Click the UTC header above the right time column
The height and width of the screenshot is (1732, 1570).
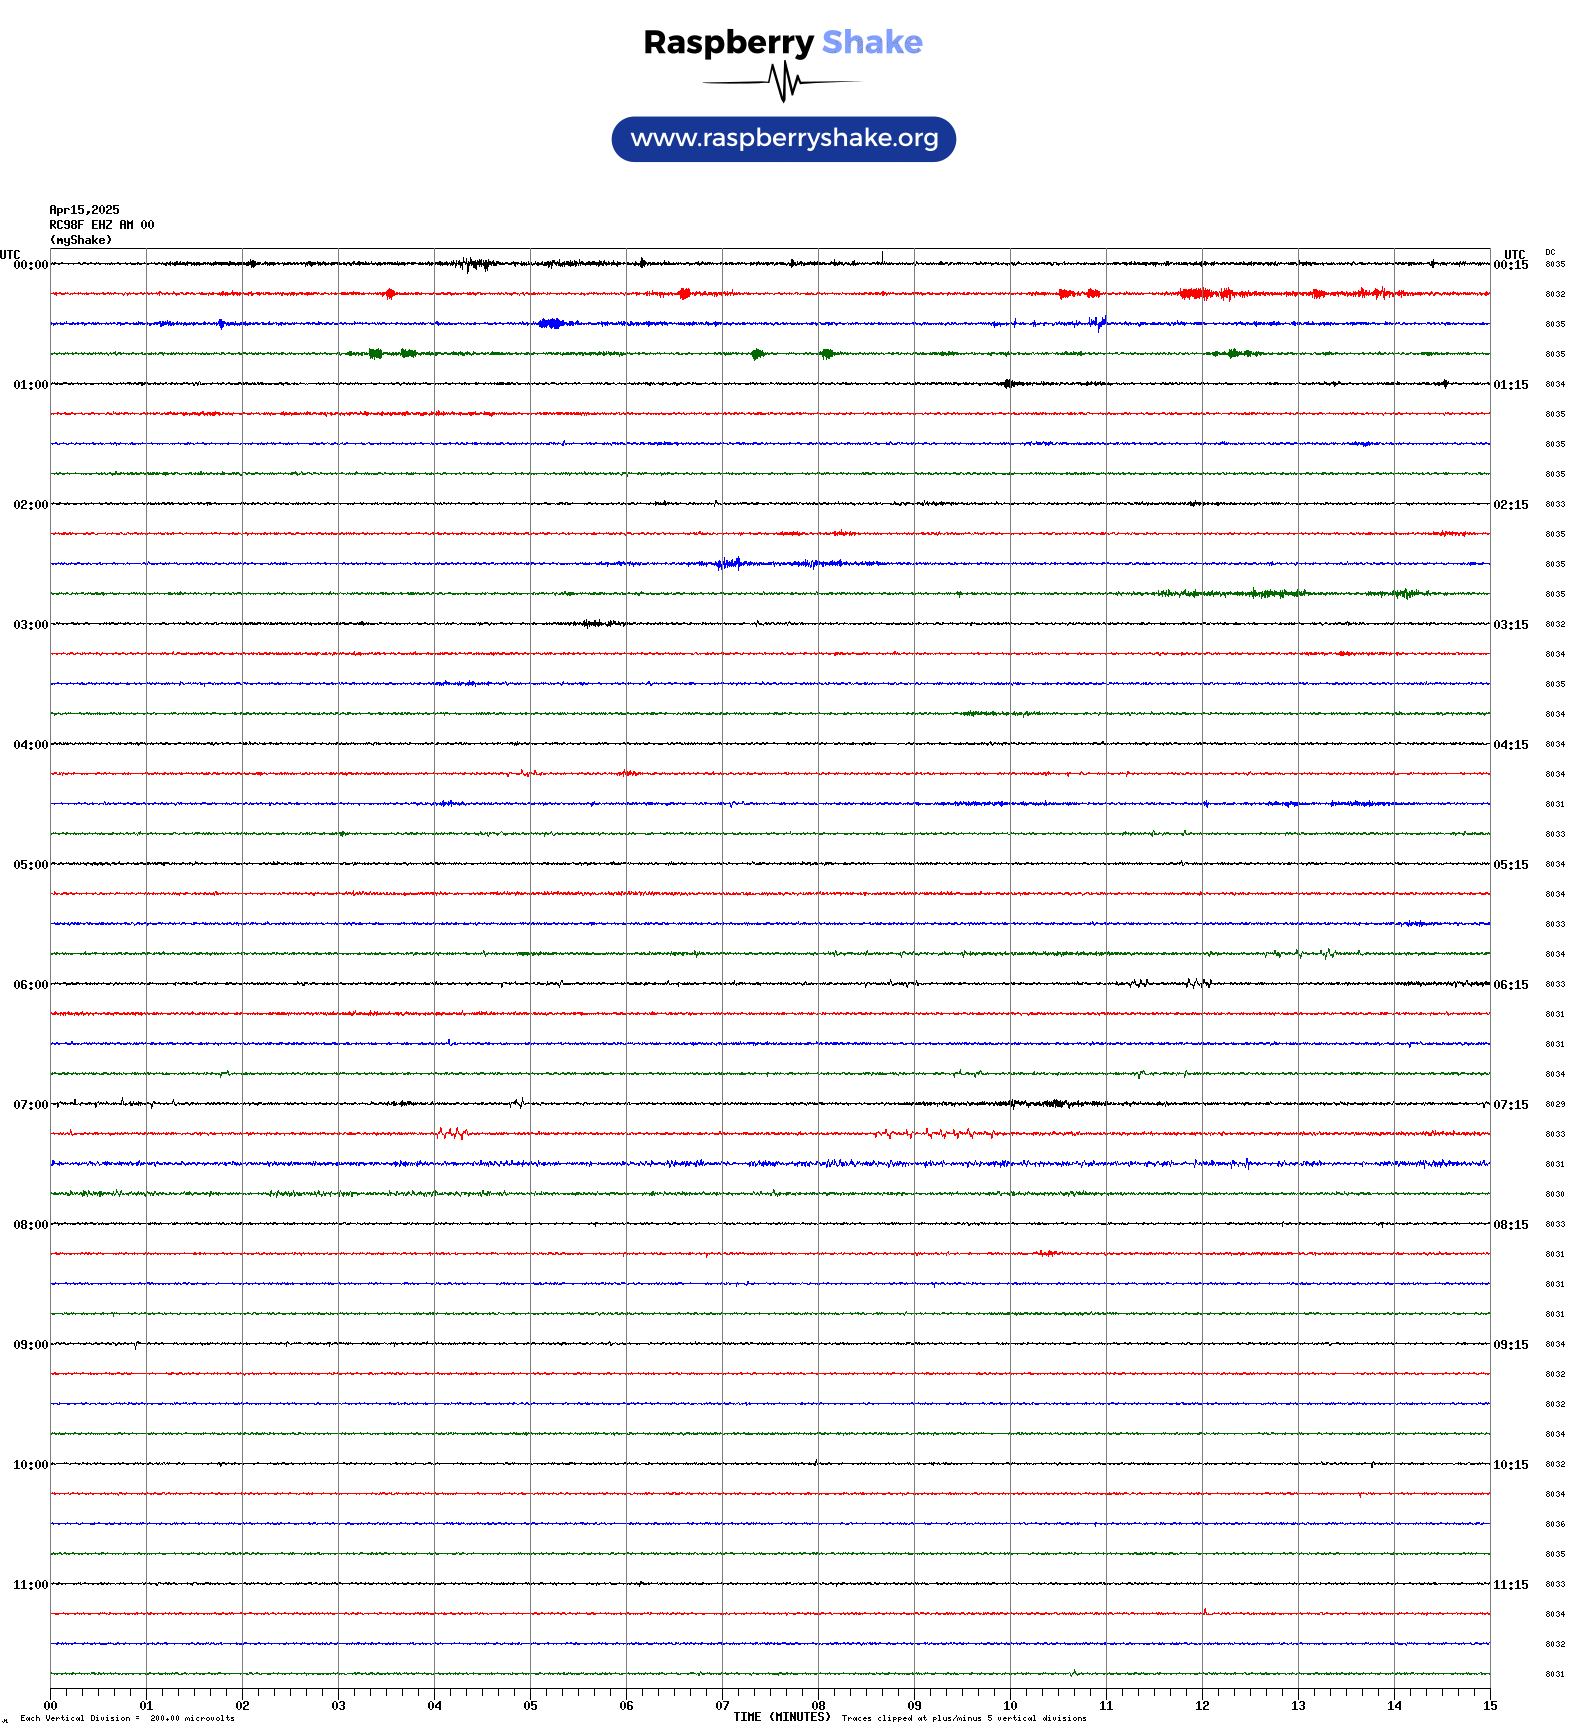(x=1515, y=254)
